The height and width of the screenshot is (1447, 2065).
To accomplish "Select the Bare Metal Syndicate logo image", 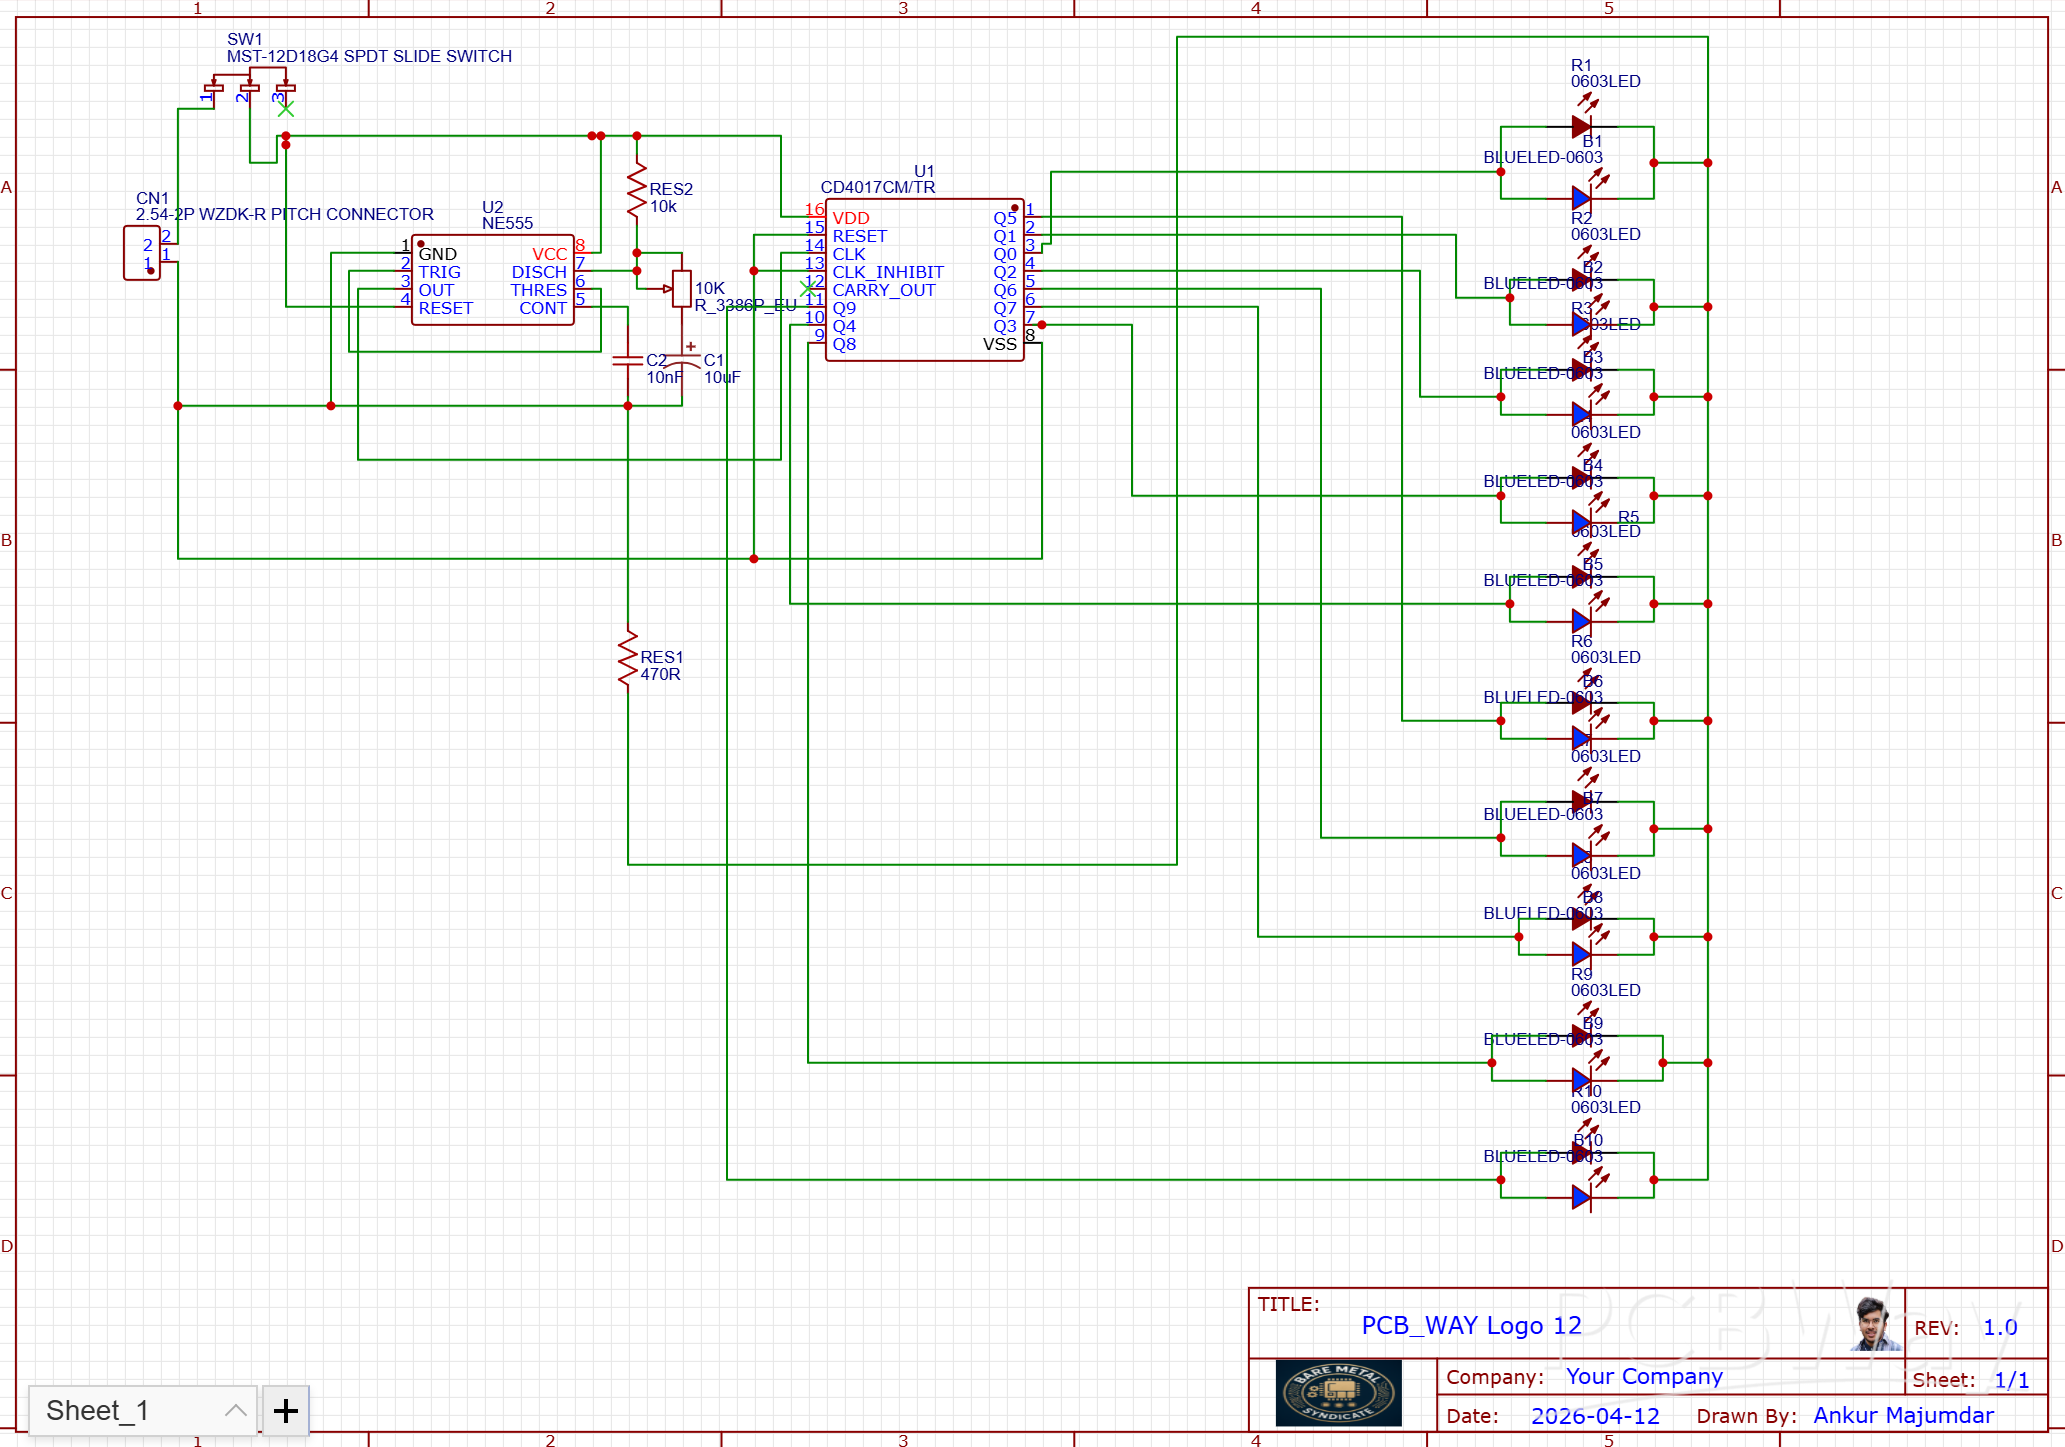I will 1338,1392.
